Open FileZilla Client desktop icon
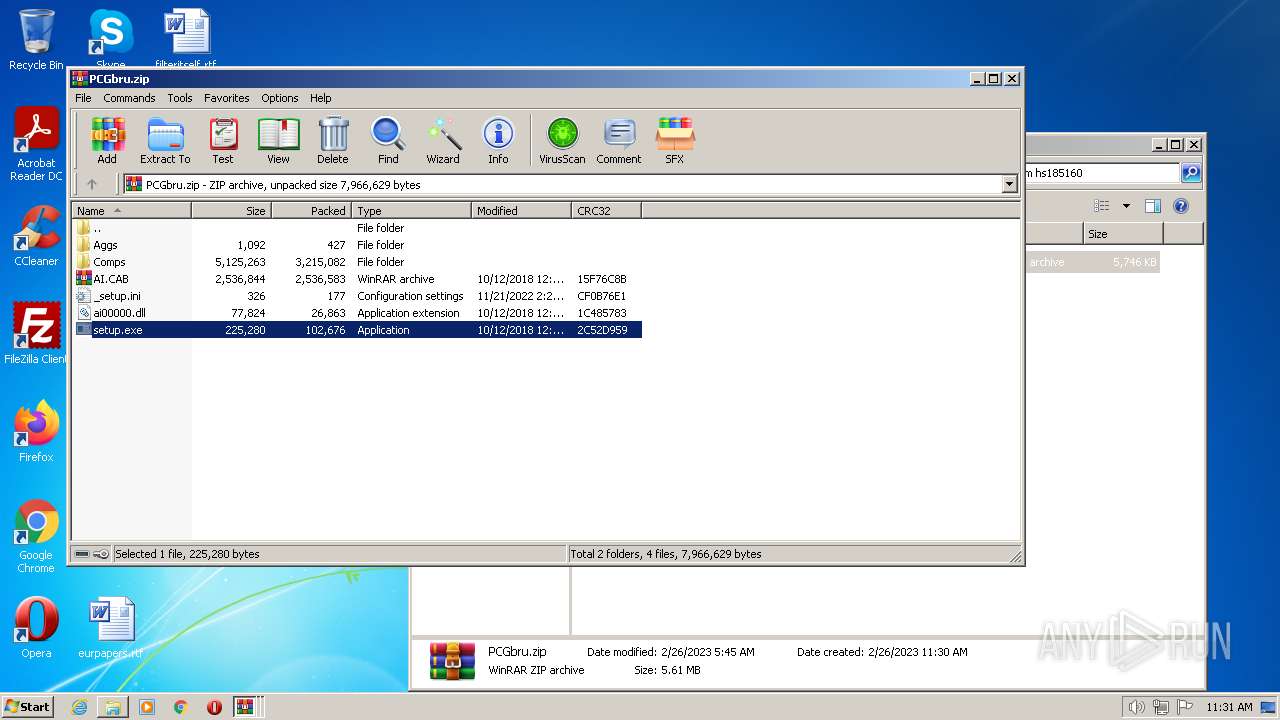The image size is (1280, 720). pyautogui.click(x=36, y=334)
